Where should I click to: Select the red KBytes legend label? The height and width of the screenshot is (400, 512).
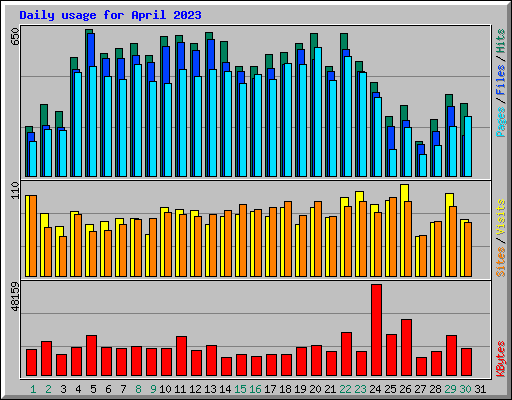tap(500, 359)
